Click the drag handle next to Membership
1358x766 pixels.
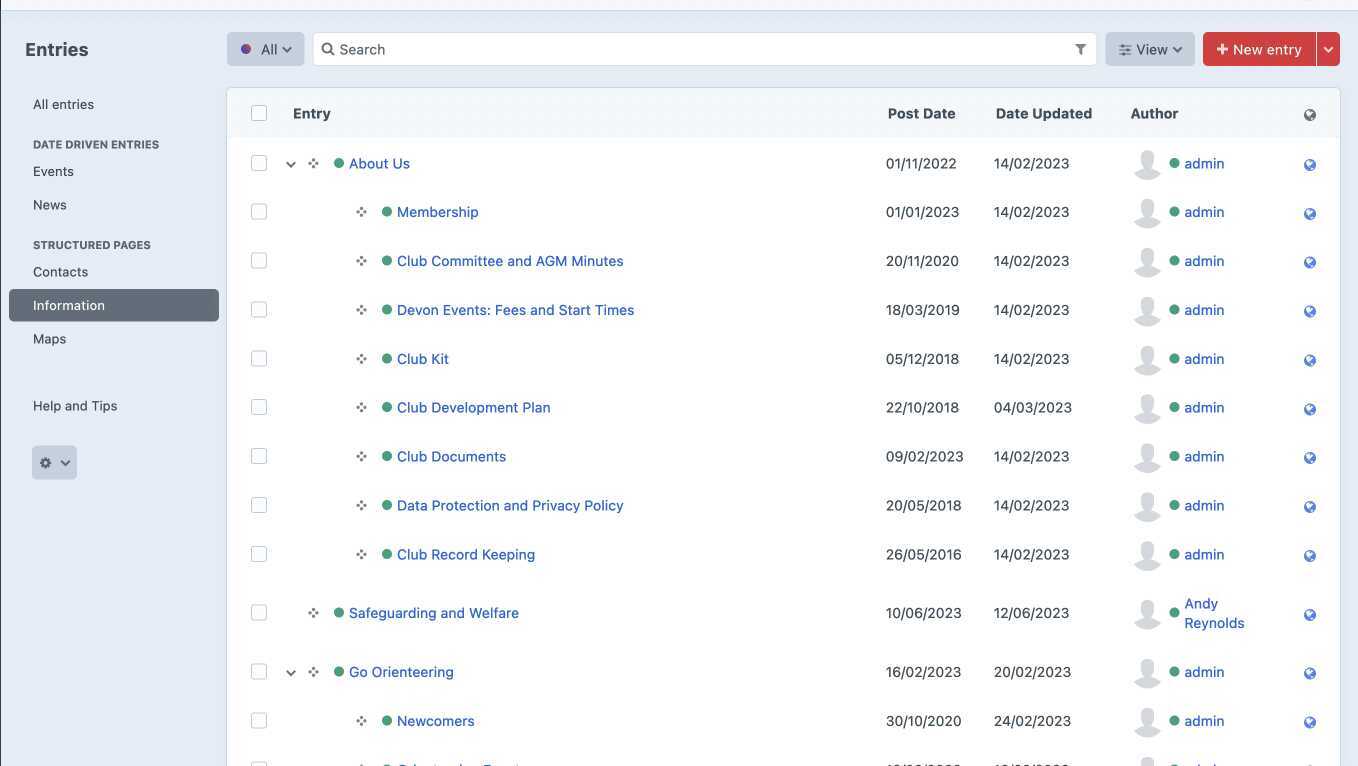(362, 211)
